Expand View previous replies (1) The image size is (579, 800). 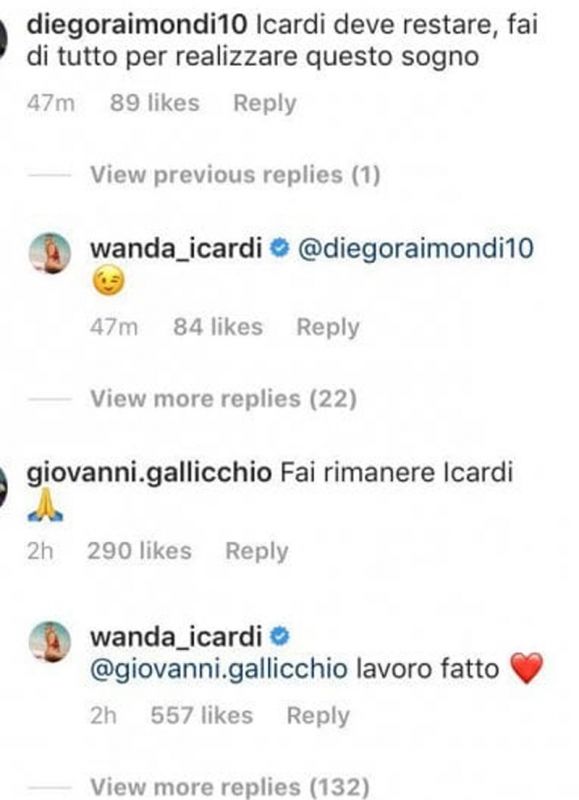coord(235,175)
